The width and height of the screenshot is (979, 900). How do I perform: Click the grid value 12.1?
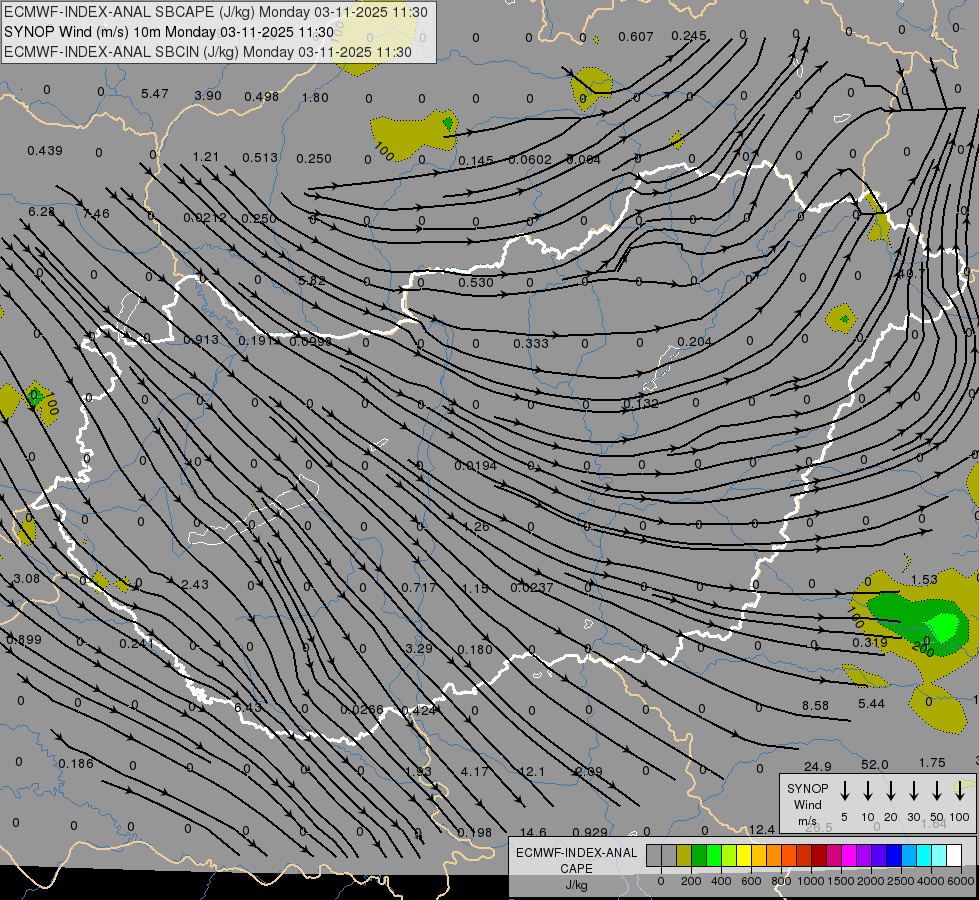point(532,772)
